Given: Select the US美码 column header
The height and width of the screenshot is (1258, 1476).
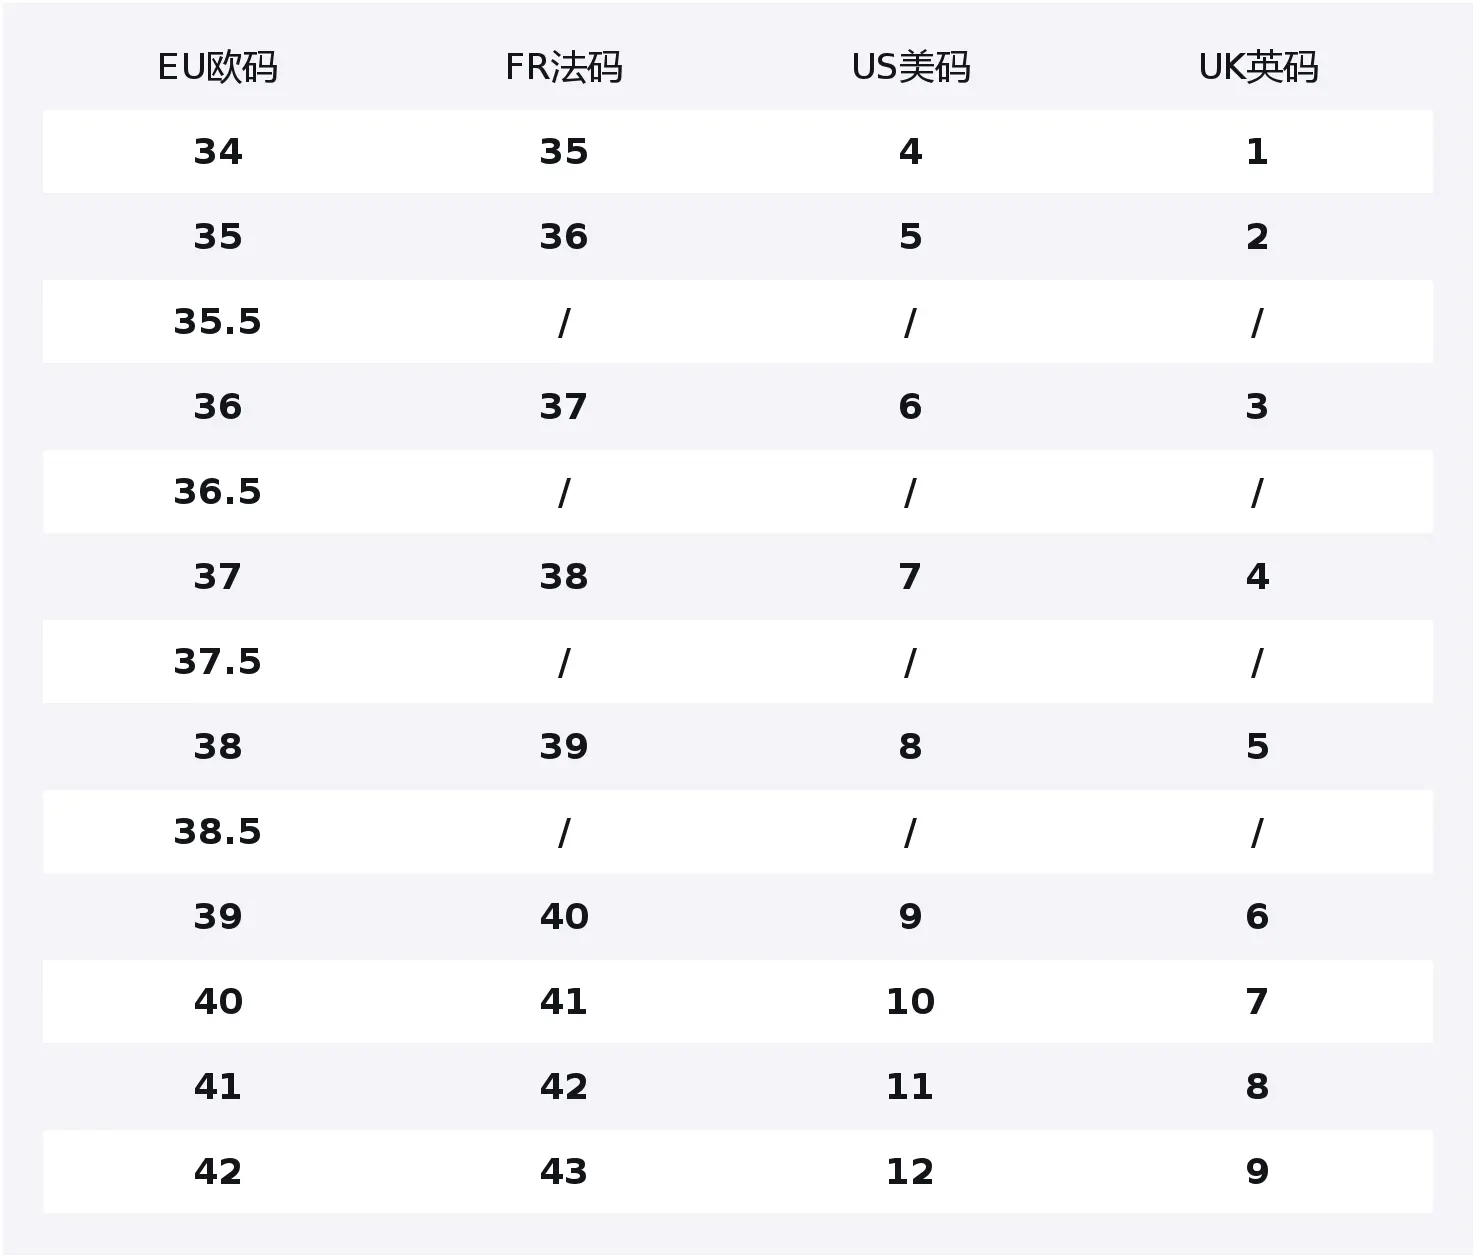Looking at the screenshot, I should point(910,67).
